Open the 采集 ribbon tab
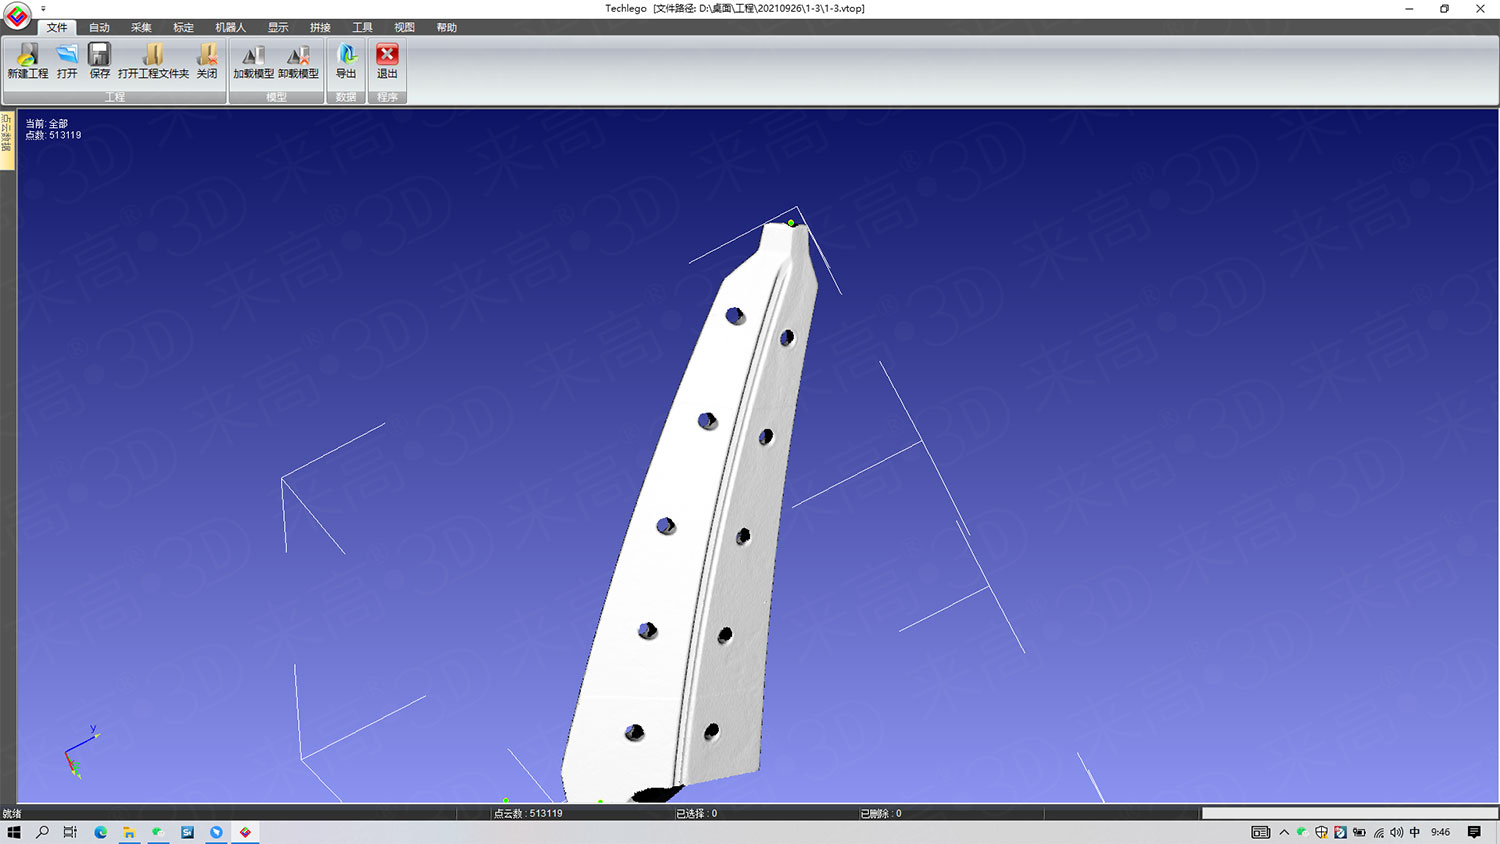 click(x=141, y=28)
